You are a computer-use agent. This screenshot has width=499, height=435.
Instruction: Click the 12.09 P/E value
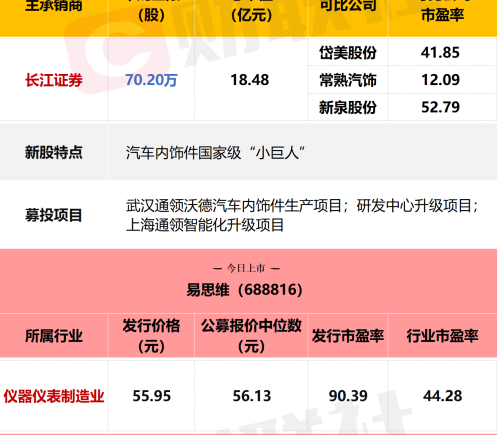click(x=440, y=80)
